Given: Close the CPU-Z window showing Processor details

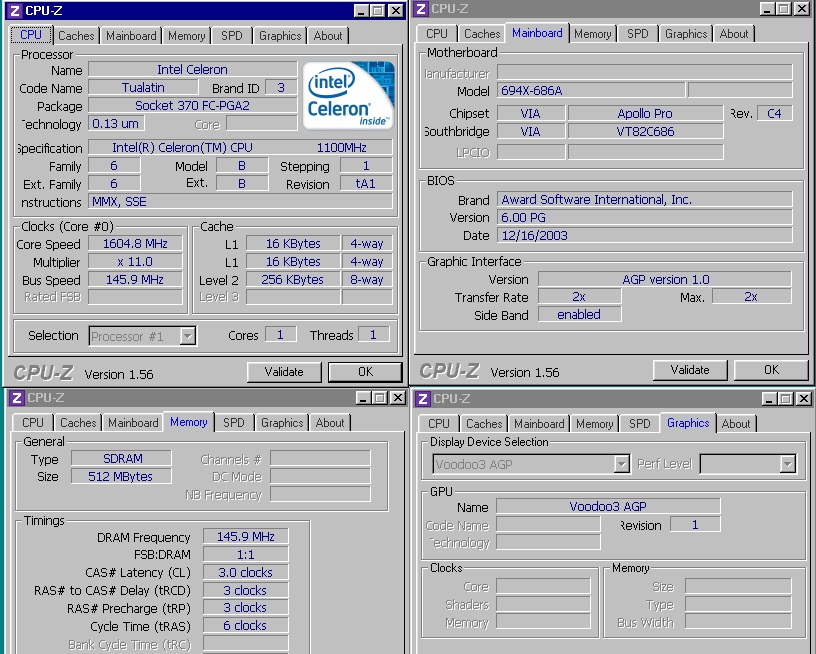Looking at the screenshot, I should (x=398, y=10).
